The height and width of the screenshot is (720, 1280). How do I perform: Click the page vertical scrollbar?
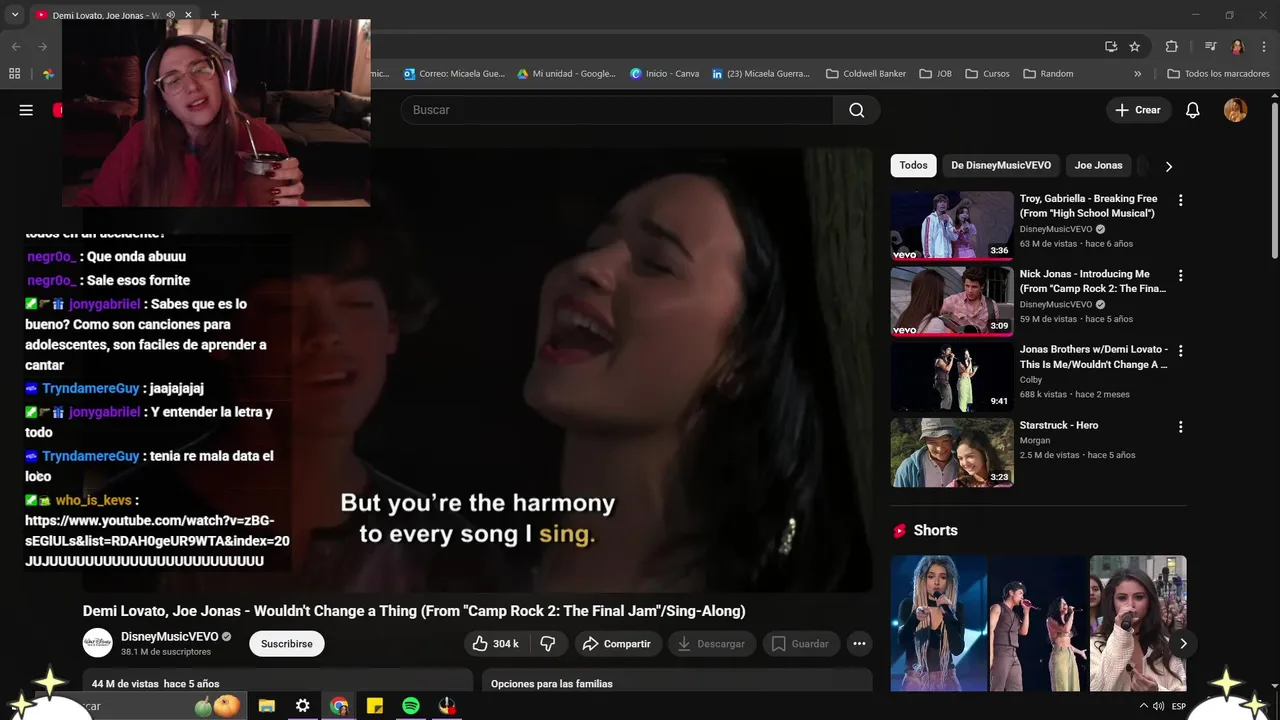point(1274,180)
